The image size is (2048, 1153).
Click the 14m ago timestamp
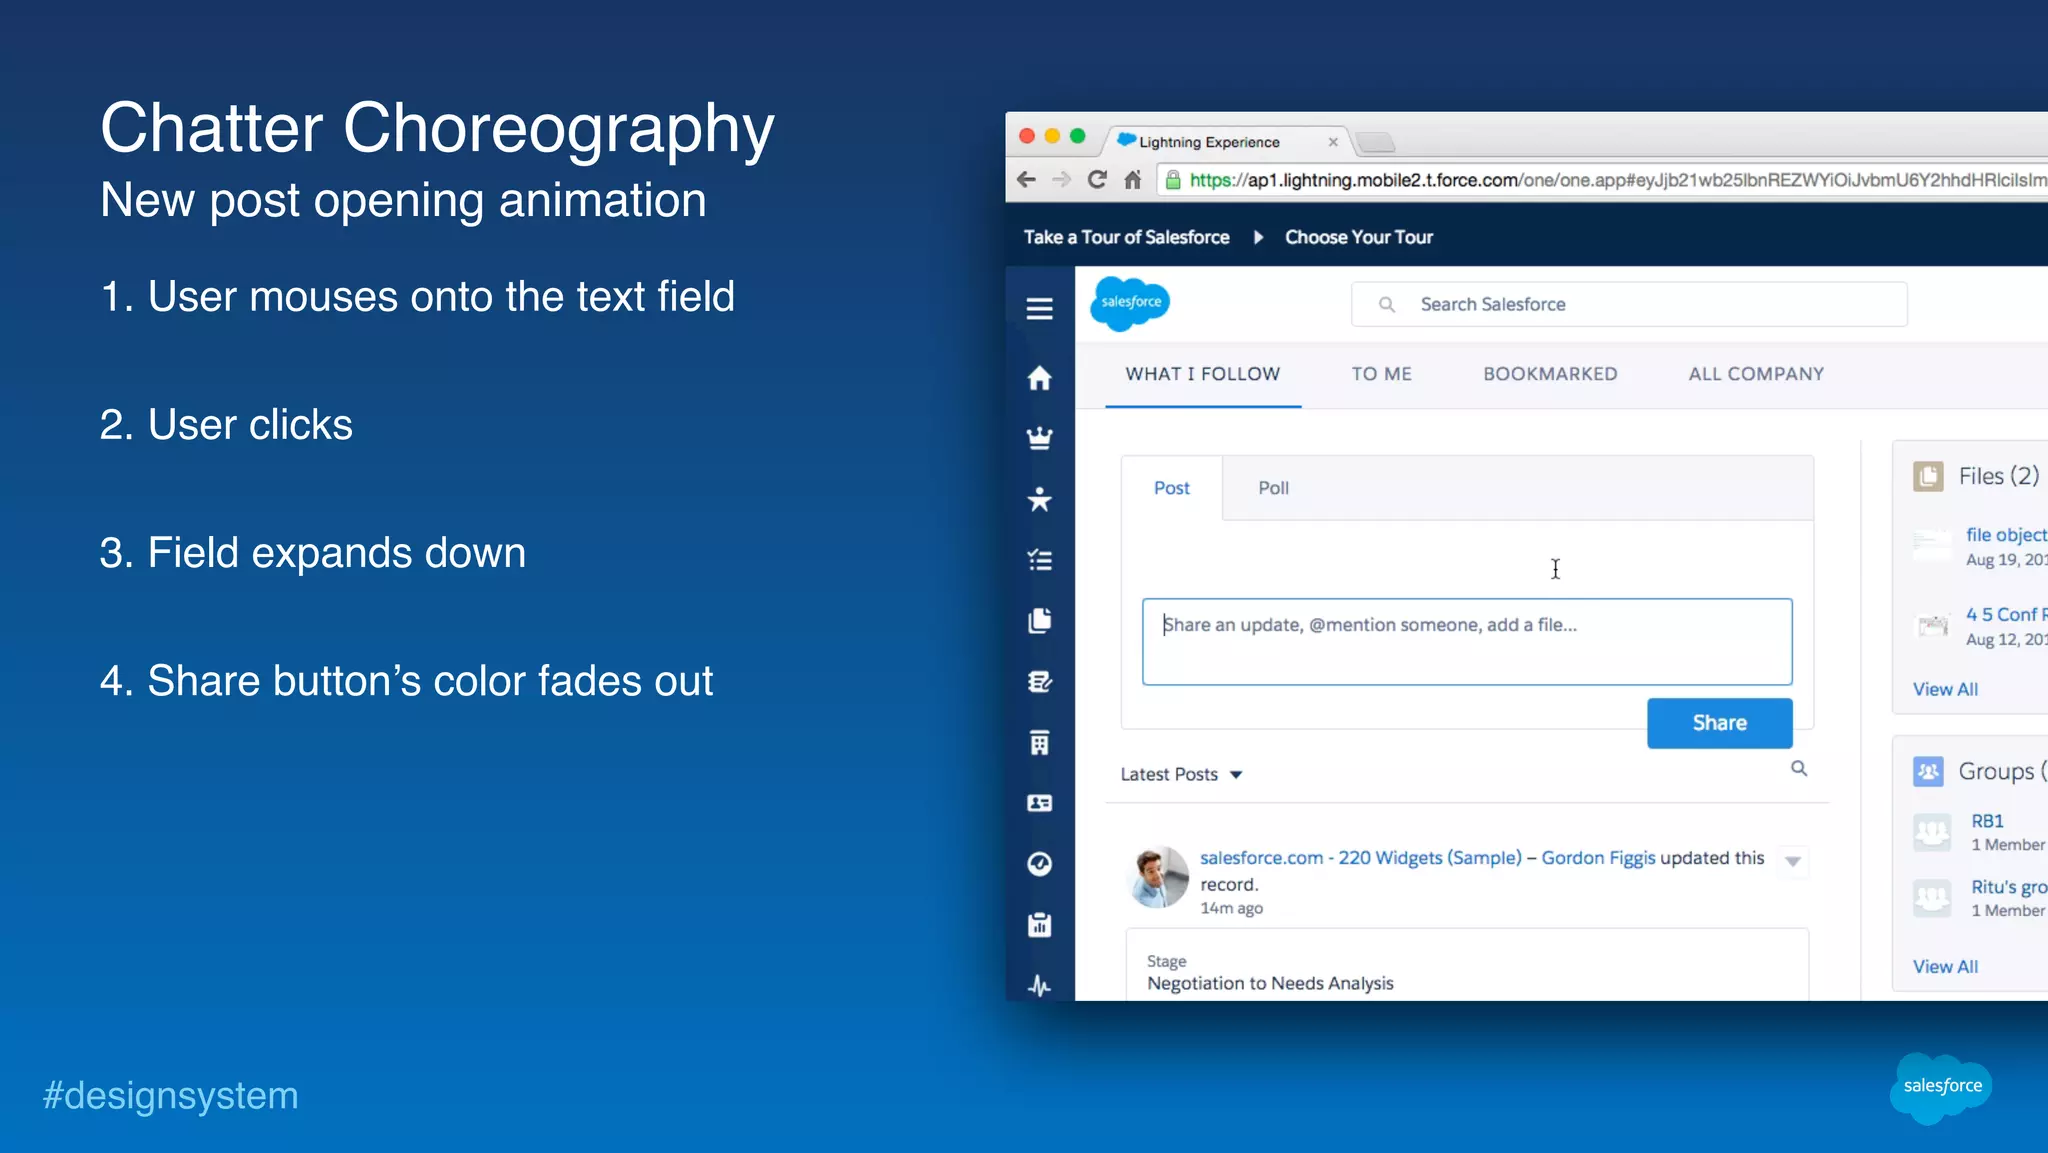(1231, 908)
